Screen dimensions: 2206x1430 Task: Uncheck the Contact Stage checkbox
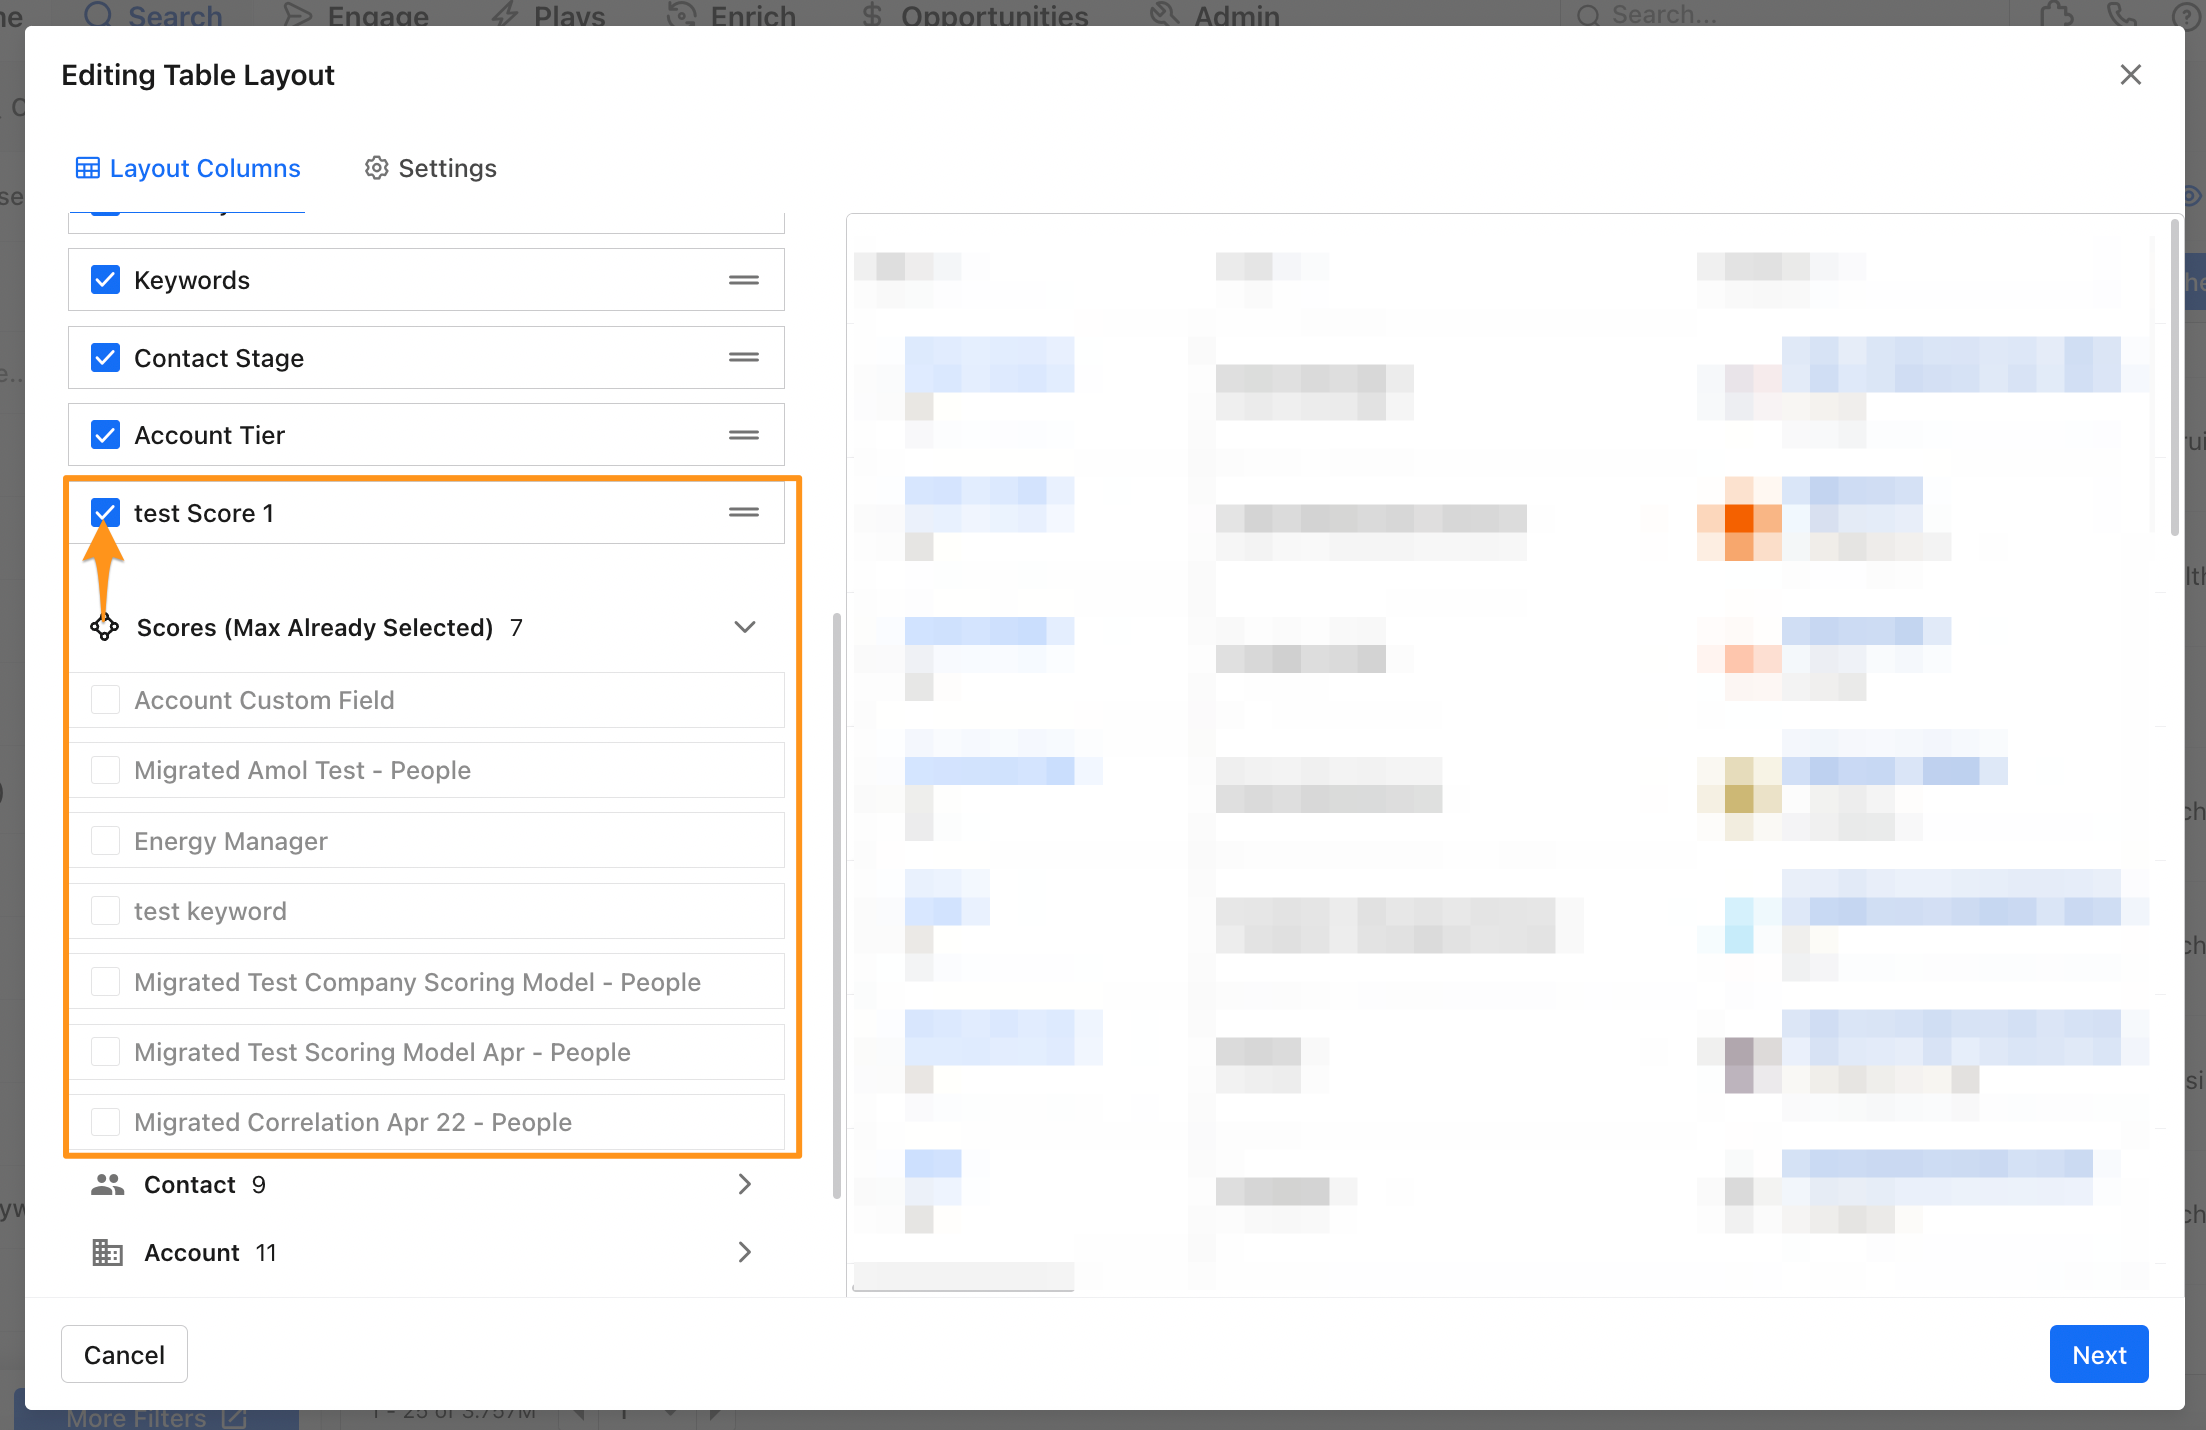tap(105, 357)
